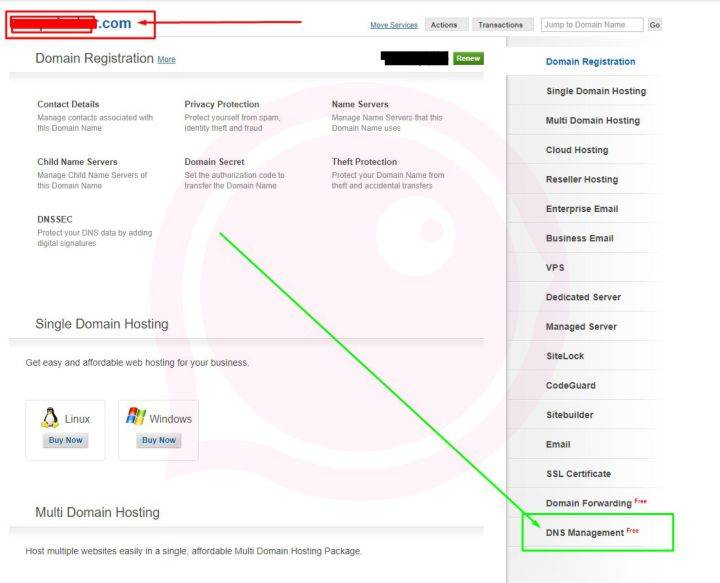This screenshot has height=583, width=720.
Task: Click the Move Services link
Action: (394, 25)
